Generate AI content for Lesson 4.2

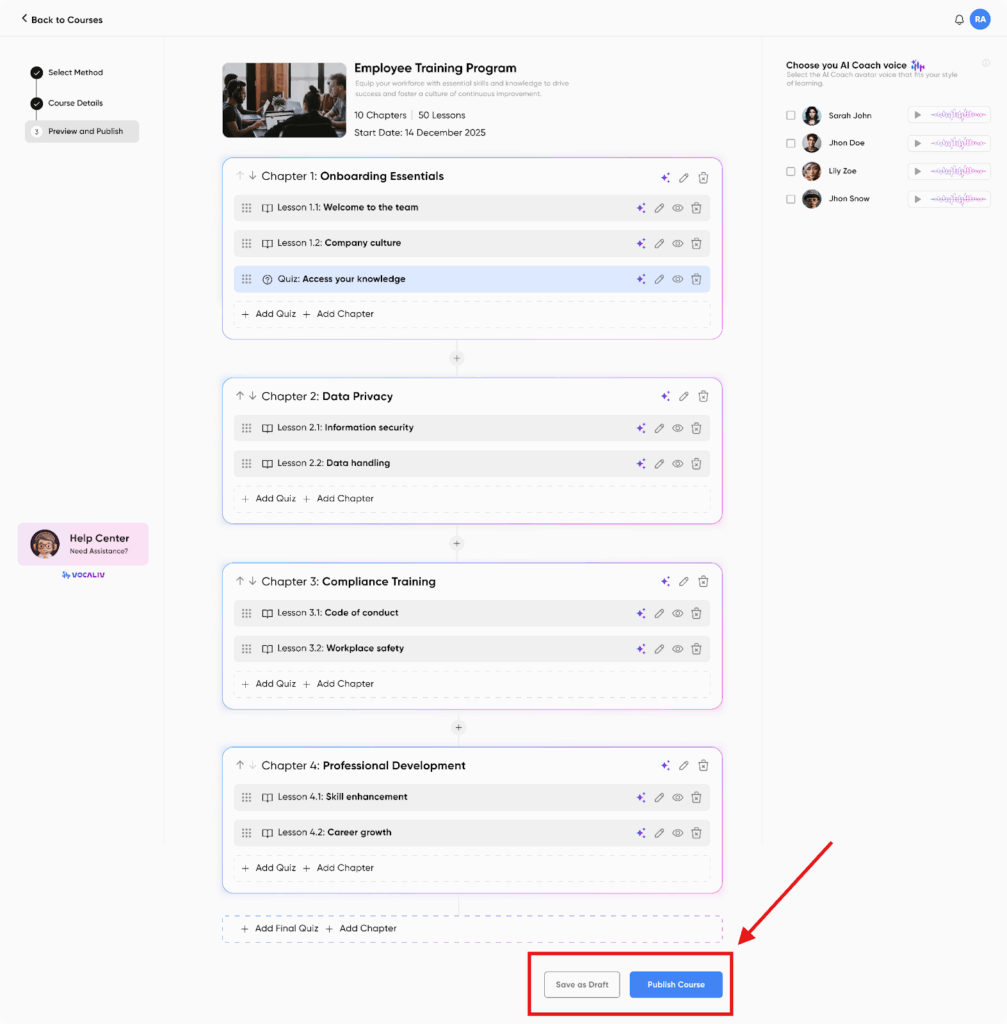[641, 833]
